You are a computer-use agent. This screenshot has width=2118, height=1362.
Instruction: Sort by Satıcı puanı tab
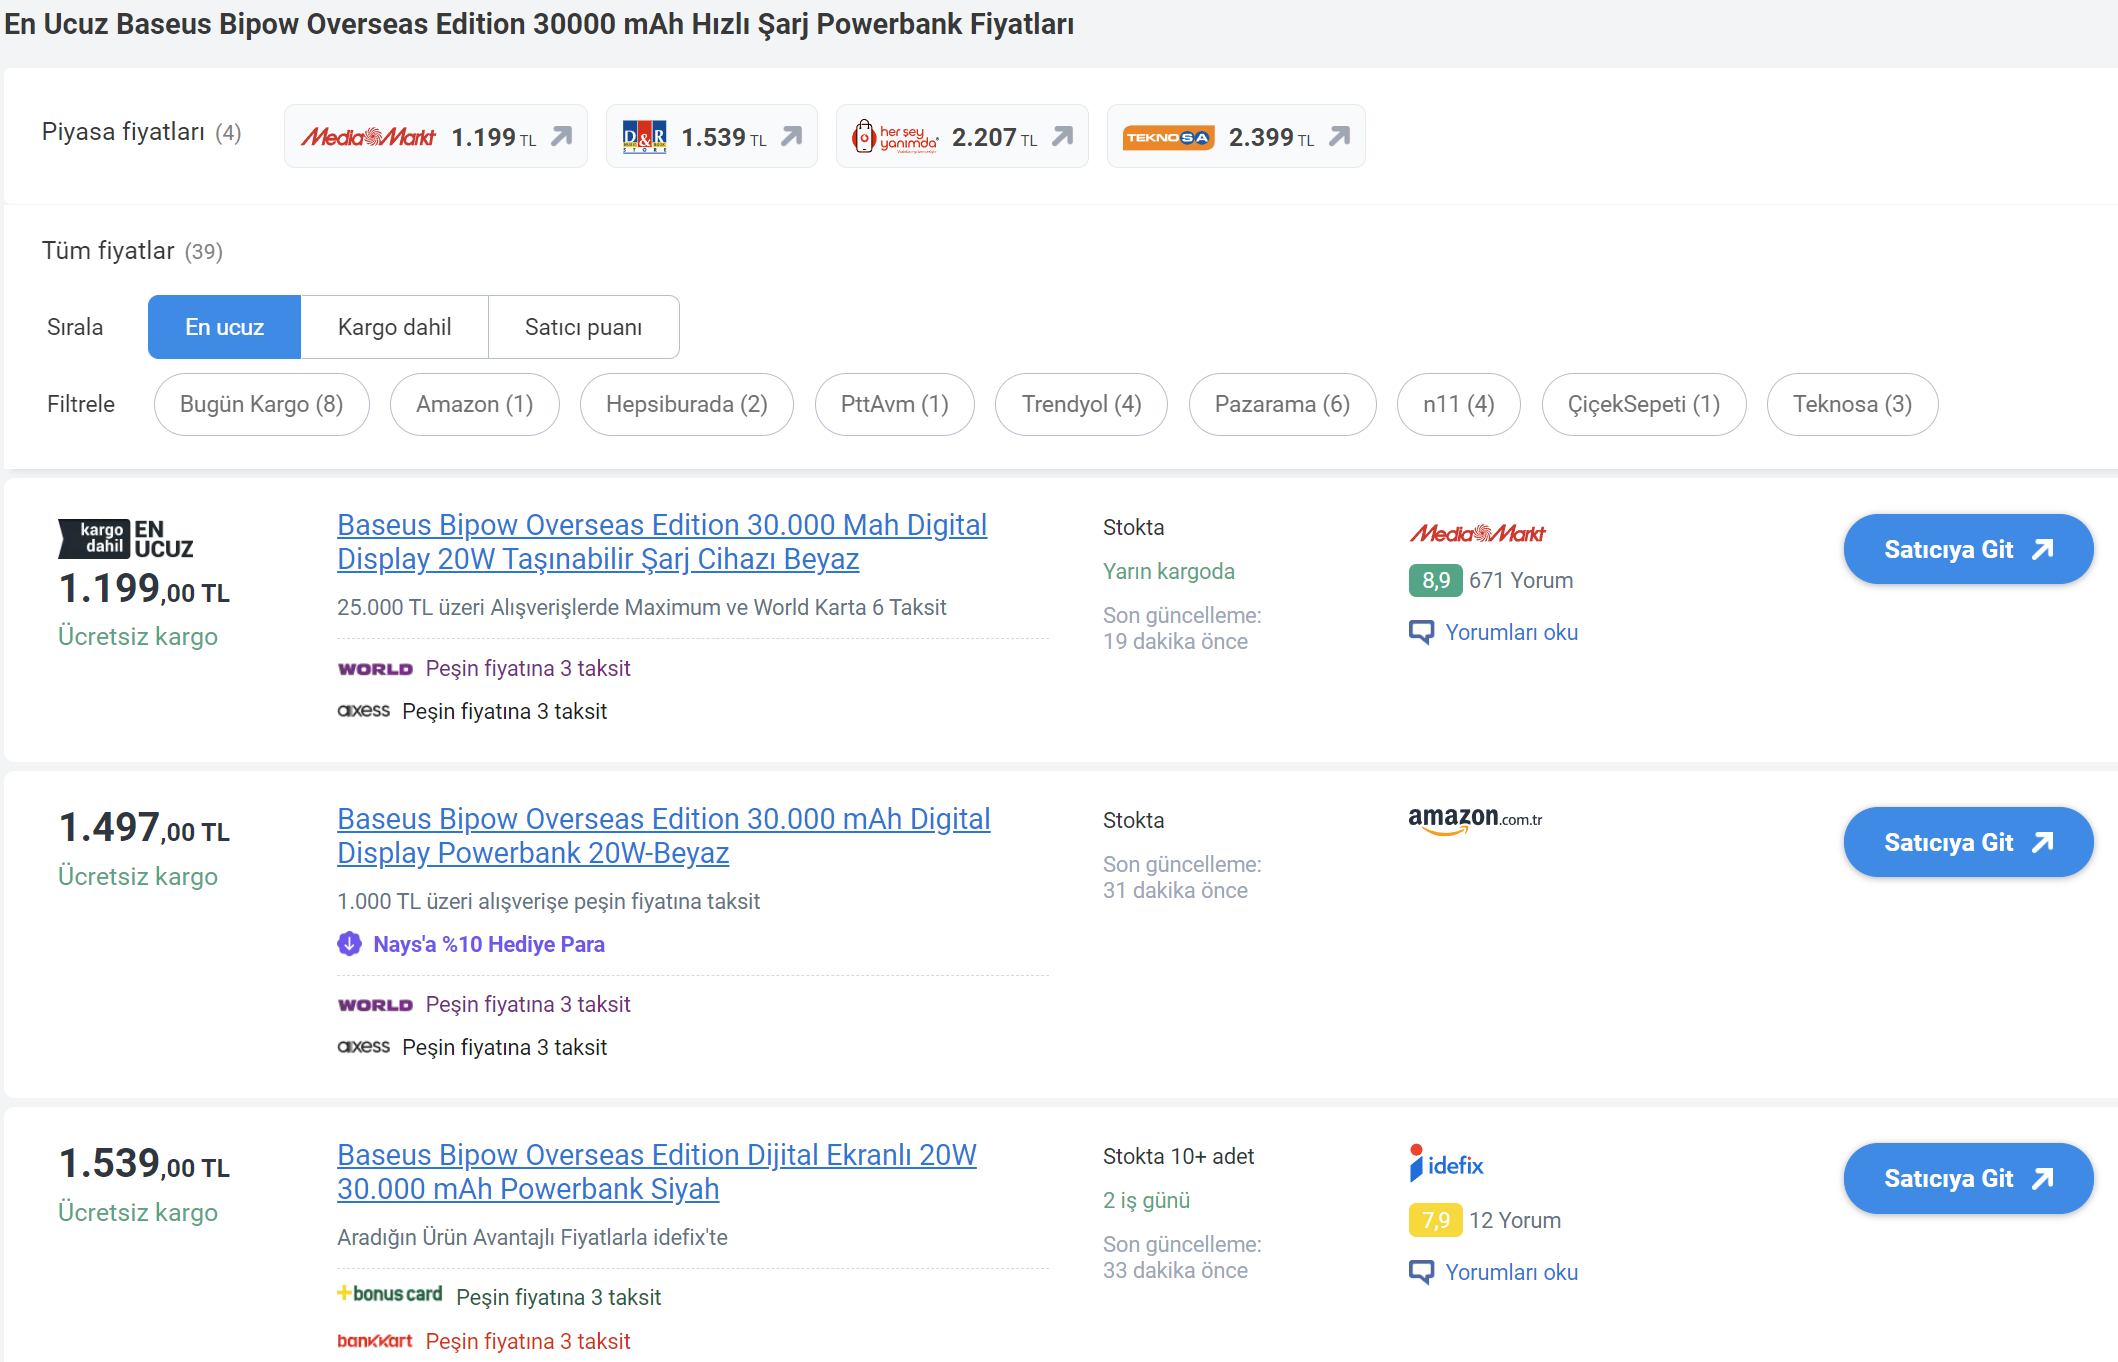(x=583, y=327)
